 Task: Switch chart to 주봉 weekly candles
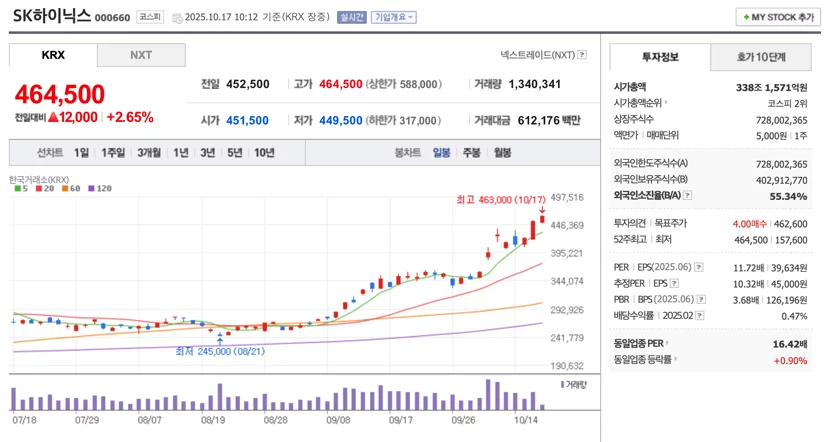471,153
